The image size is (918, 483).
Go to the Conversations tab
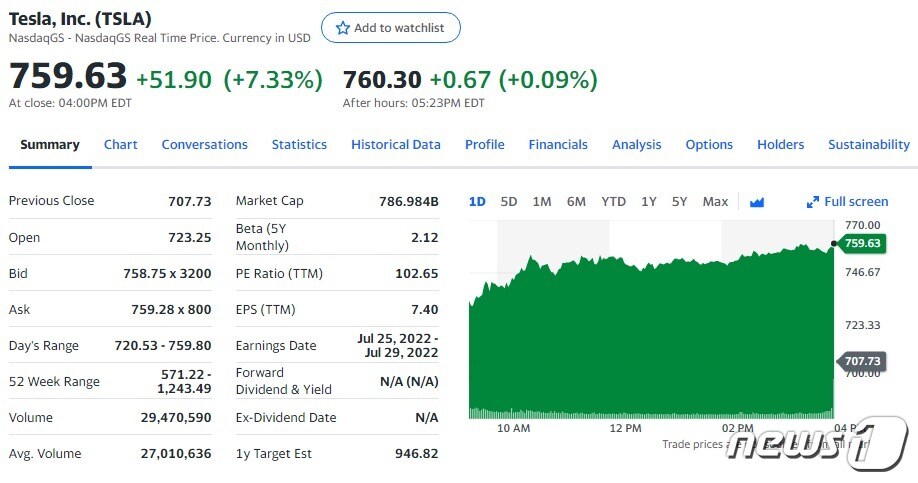point(205,145)
